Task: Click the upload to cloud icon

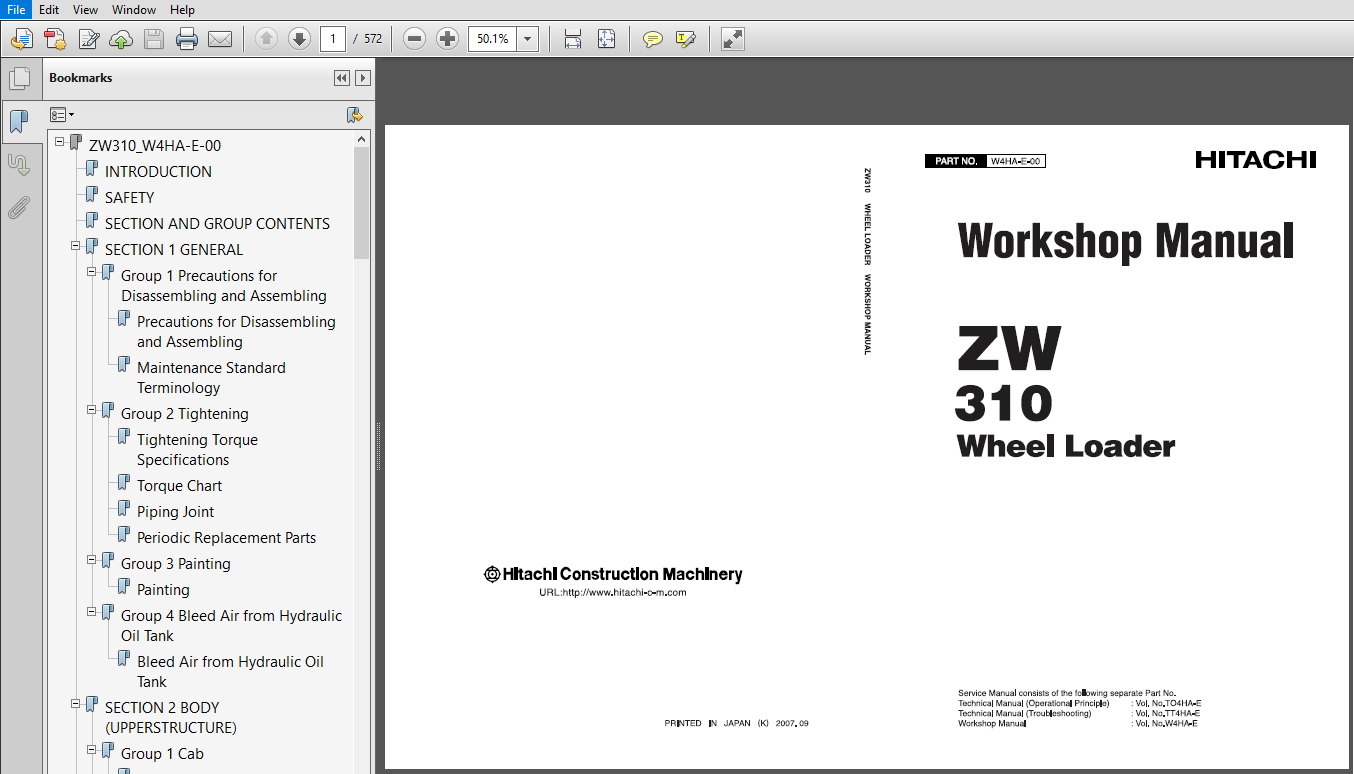Action: [x=121, y=40]
